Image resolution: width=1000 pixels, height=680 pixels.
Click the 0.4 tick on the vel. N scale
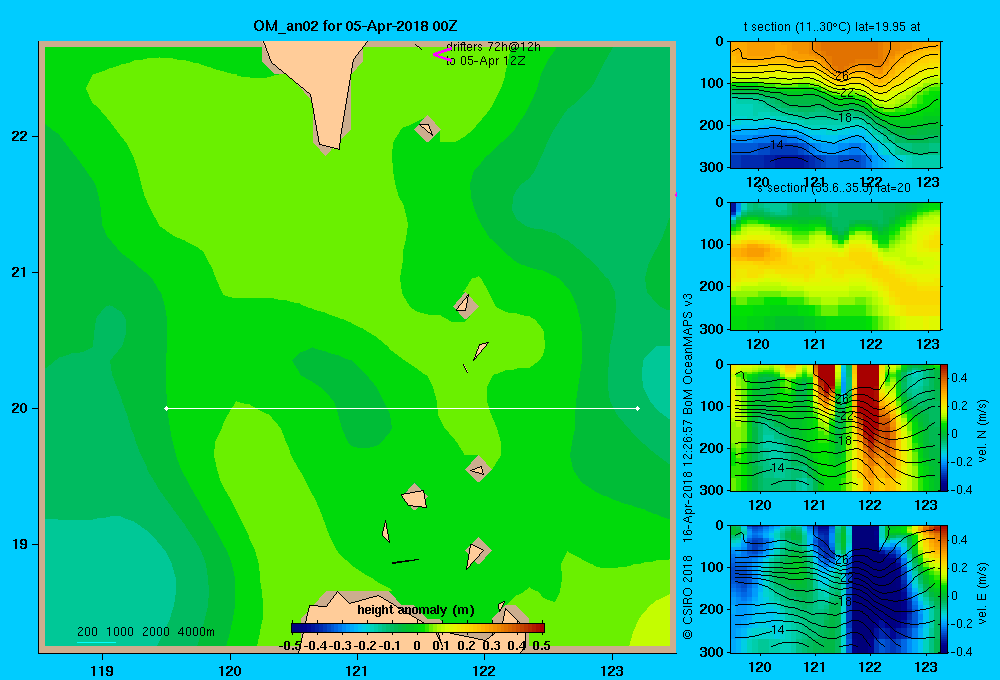point(959,378)
